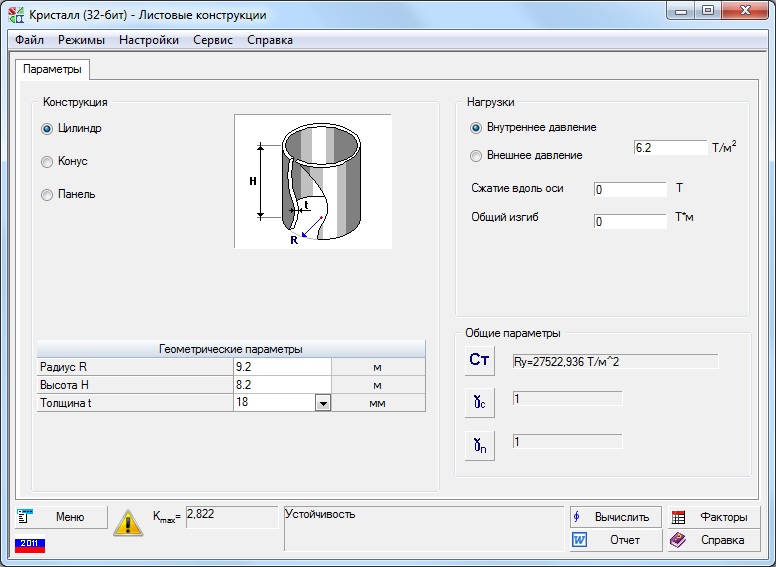776x567 pixels.
Task: Click the Радиус R value field
Action: (280, 367)
